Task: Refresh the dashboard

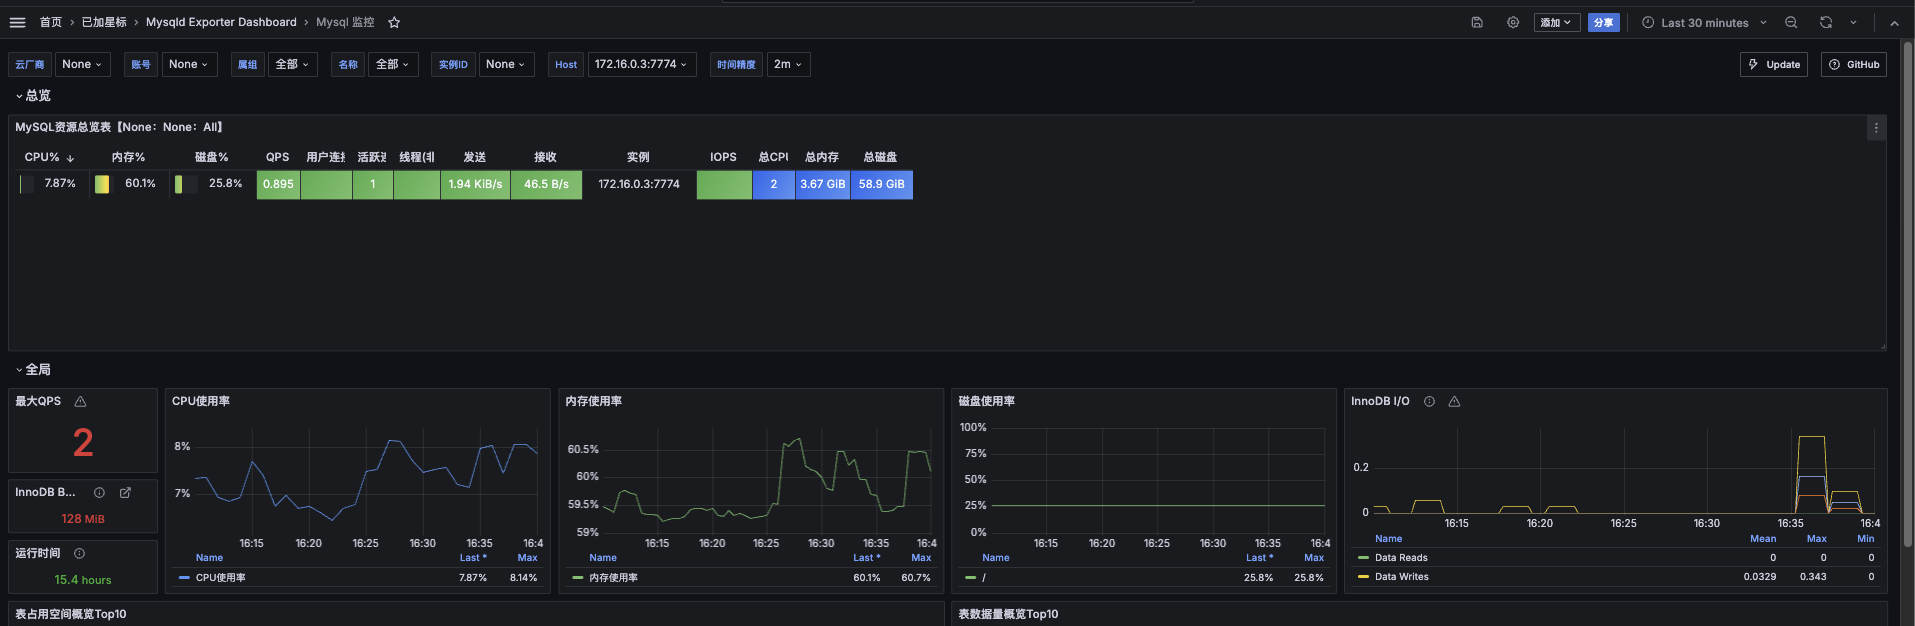Action: (x=1826, y=22)
